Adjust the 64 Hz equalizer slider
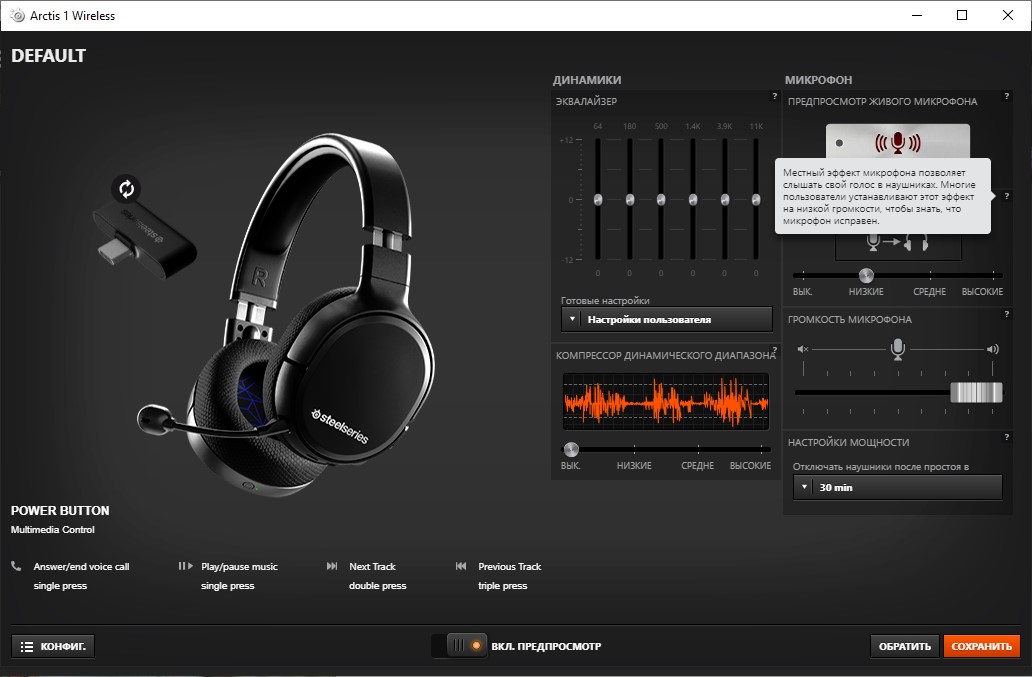 click(598, 199)
